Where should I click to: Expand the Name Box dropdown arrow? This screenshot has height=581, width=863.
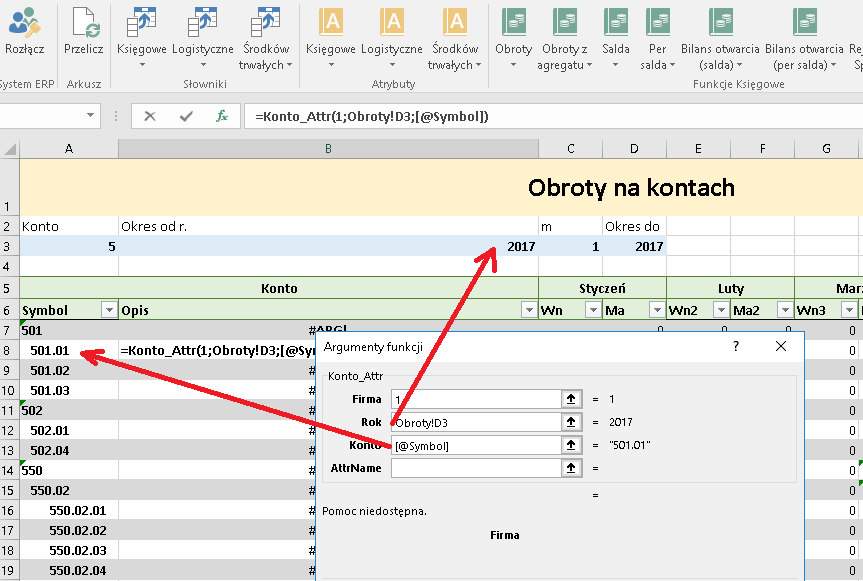click(90, 116)
